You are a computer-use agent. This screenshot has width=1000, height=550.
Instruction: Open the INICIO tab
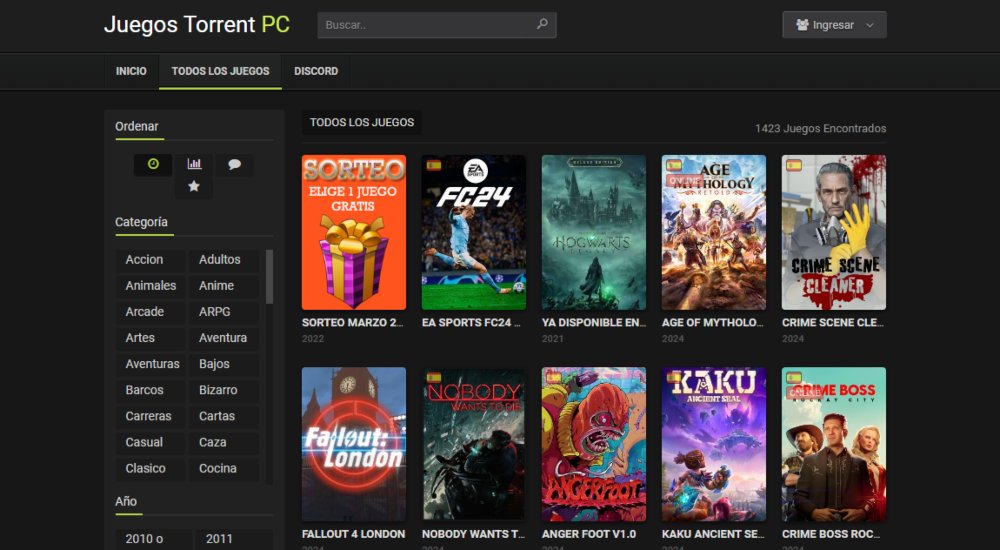pos(131,71)
